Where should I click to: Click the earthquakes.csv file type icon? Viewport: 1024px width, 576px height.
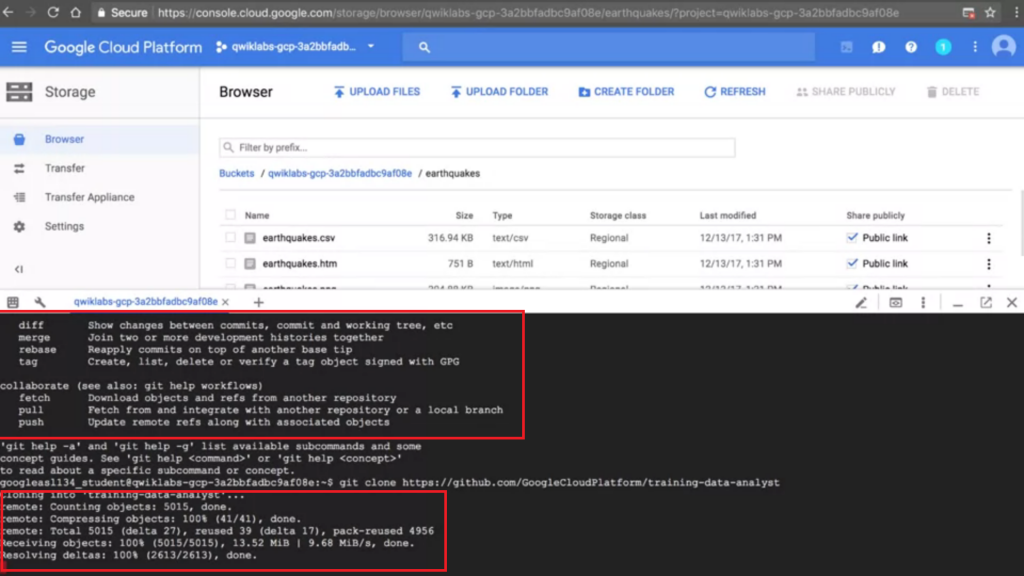point(250,238)
